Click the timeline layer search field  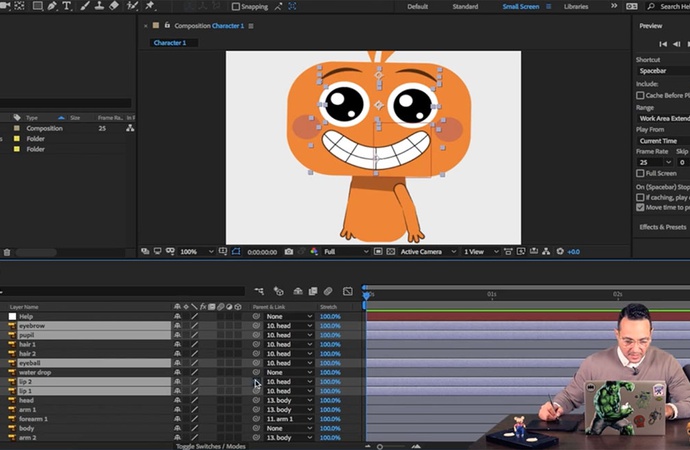point(122,291)
